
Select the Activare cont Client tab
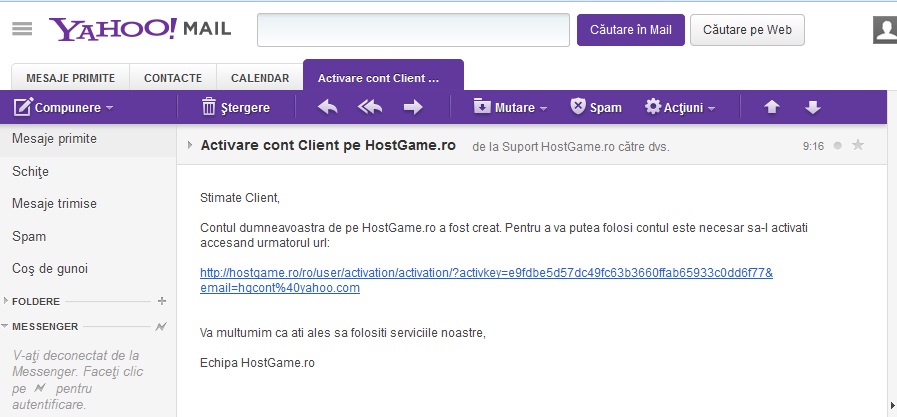383,77
